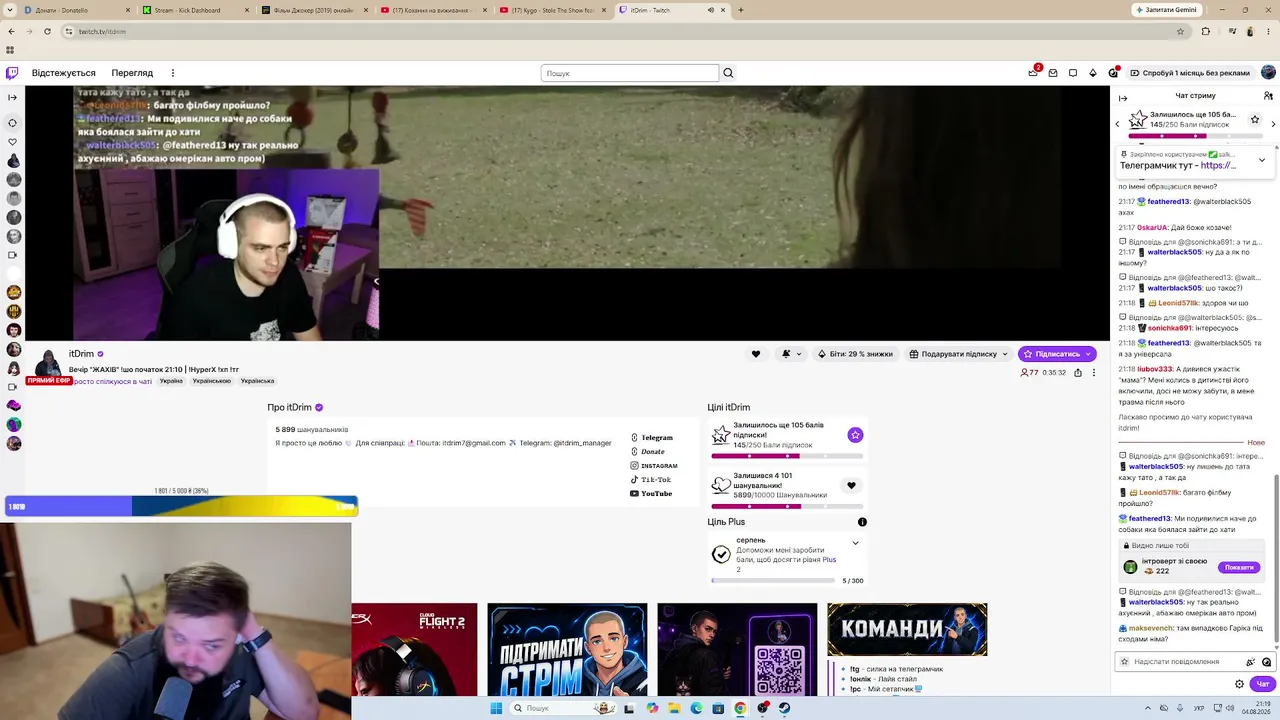Click the Ask Gemini button
The image size is (1280, 720).
(x=1165, y=10)
